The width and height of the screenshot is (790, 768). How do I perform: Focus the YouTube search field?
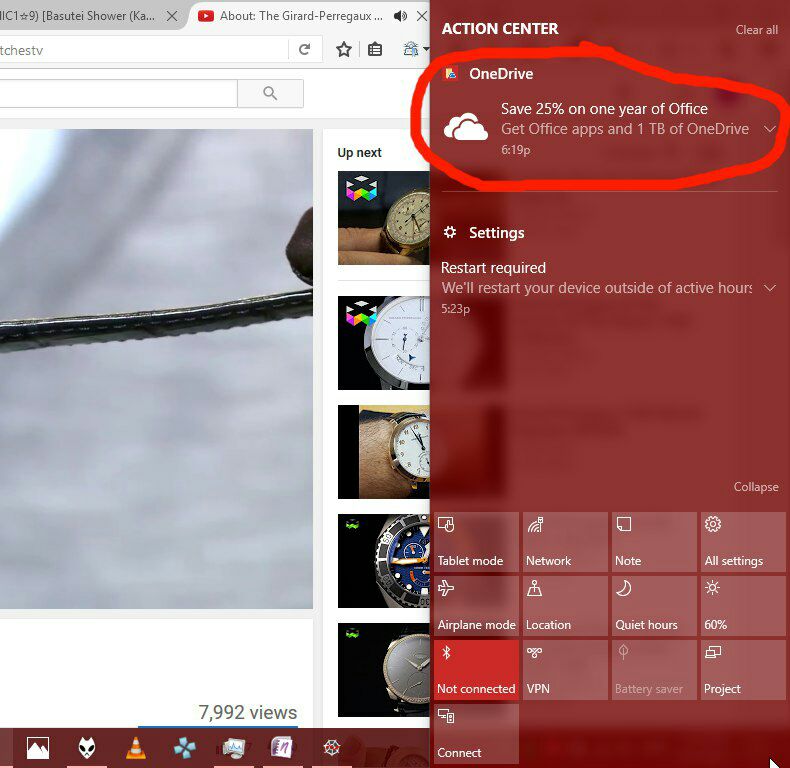118,93
